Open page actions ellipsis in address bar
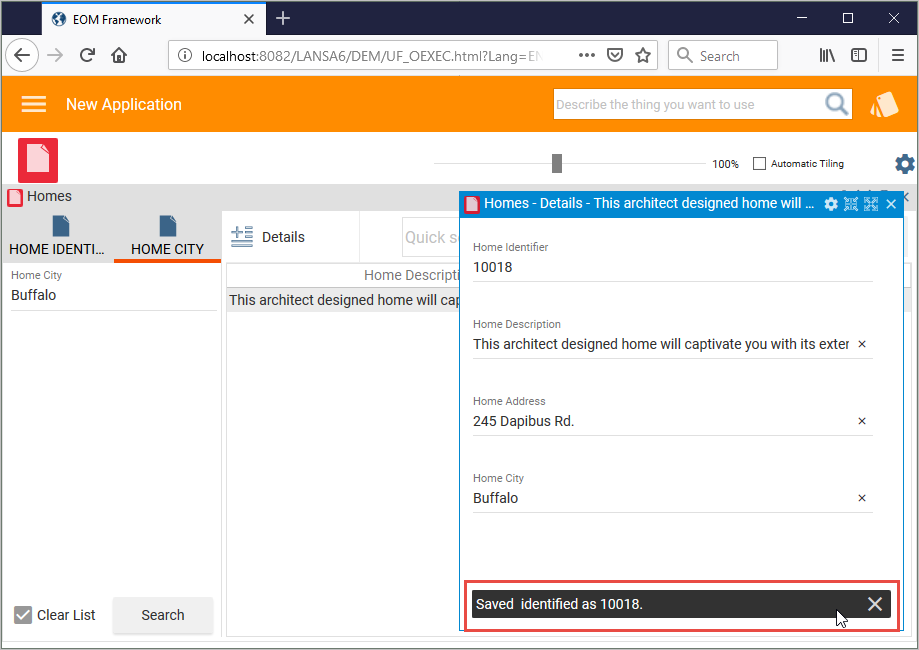This screenshot has height=650, width=919. tap(586, 55)
